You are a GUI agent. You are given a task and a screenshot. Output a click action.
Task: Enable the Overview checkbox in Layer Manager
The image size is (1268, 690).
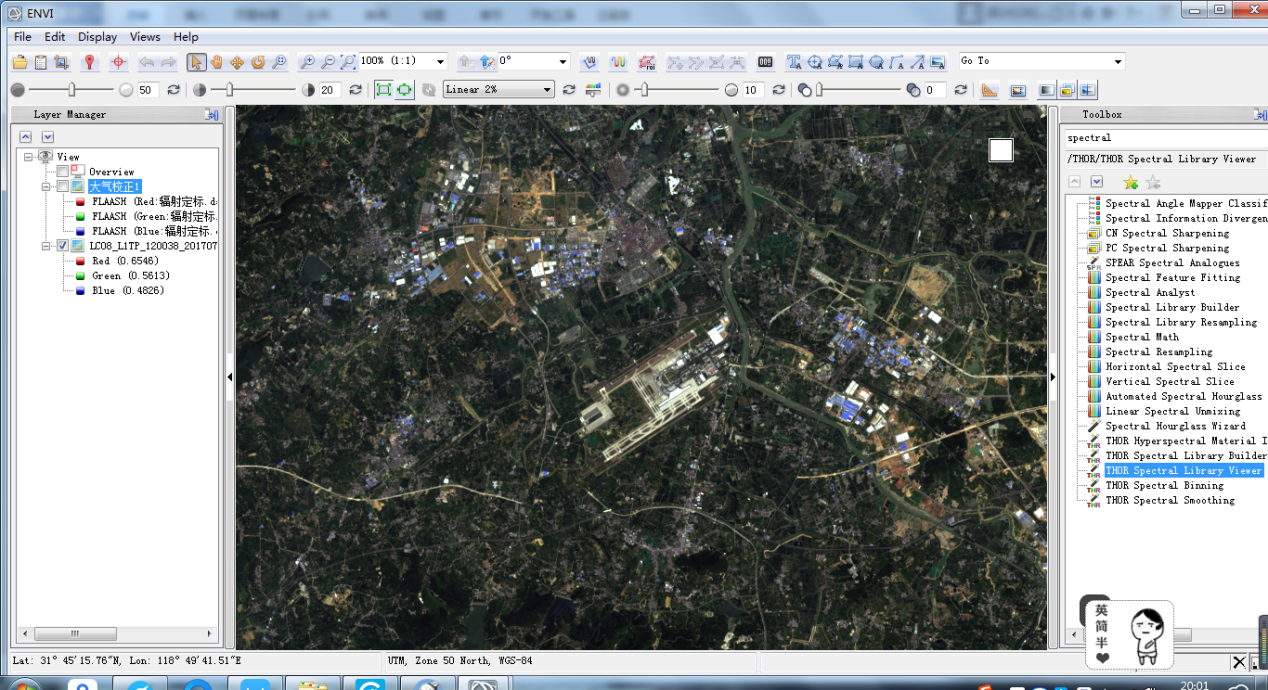63,172
